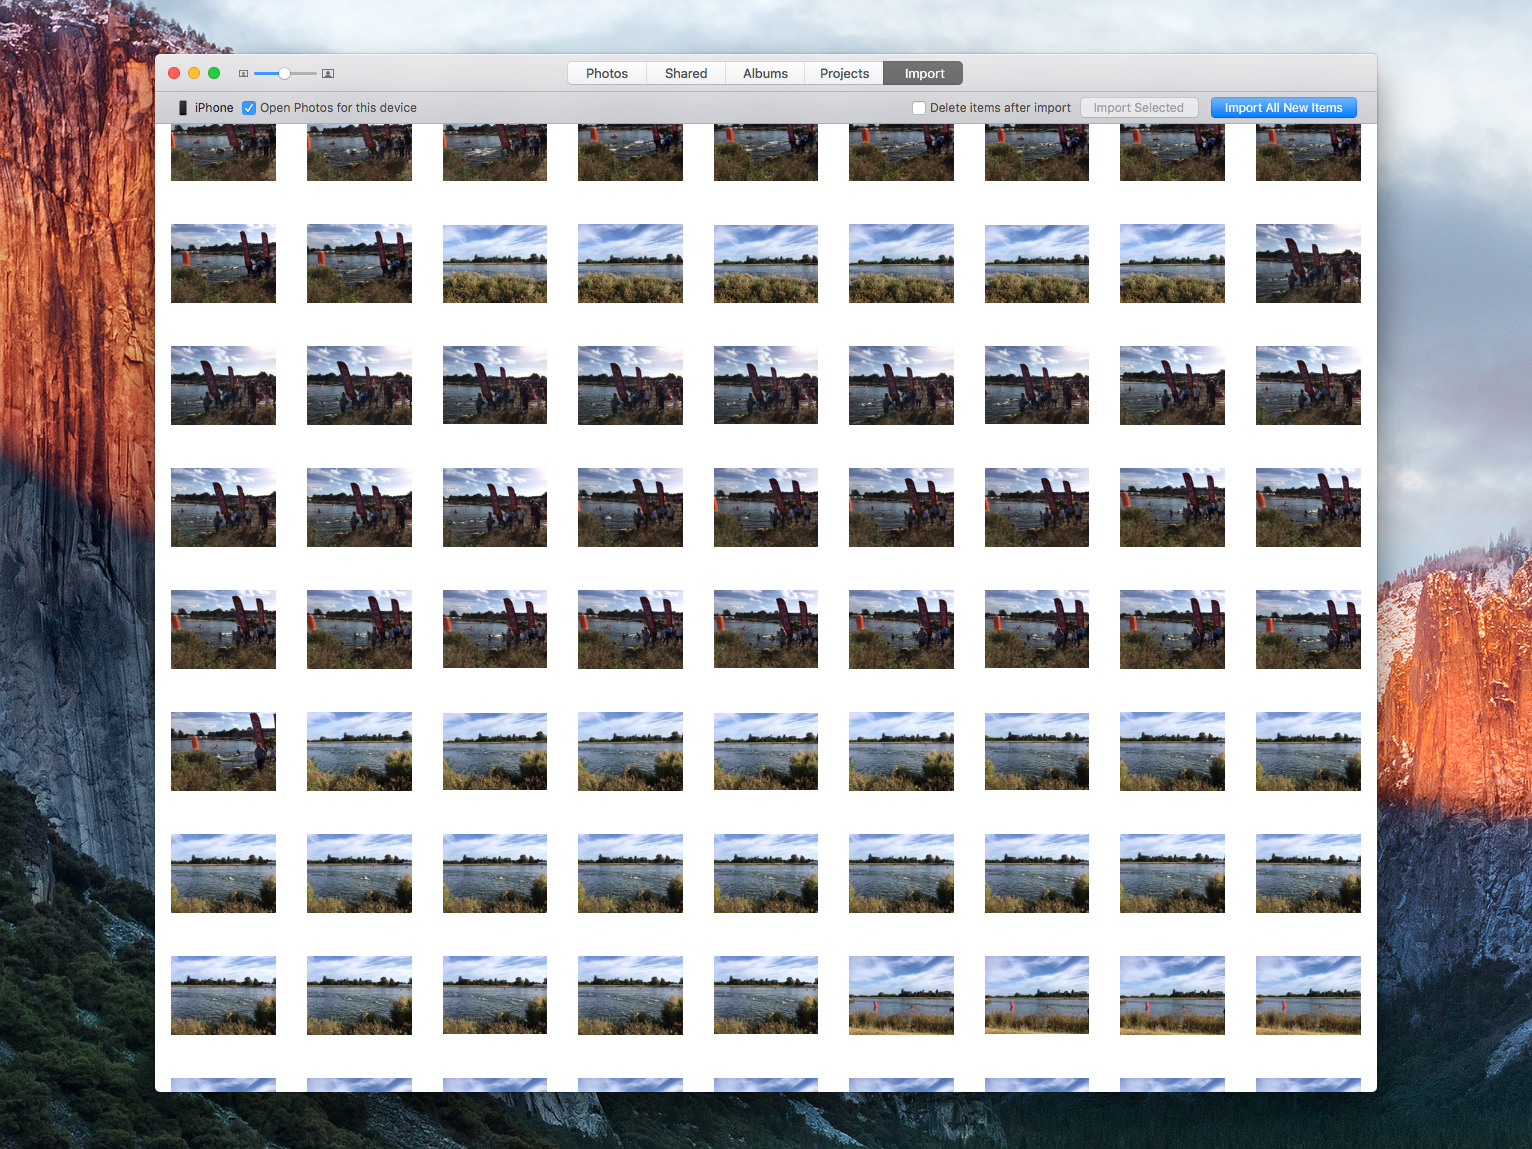The height and width of the screenshot is (1149, 1532).
Task: Select second thumbnail in sixth visible row
Action: 359,752
